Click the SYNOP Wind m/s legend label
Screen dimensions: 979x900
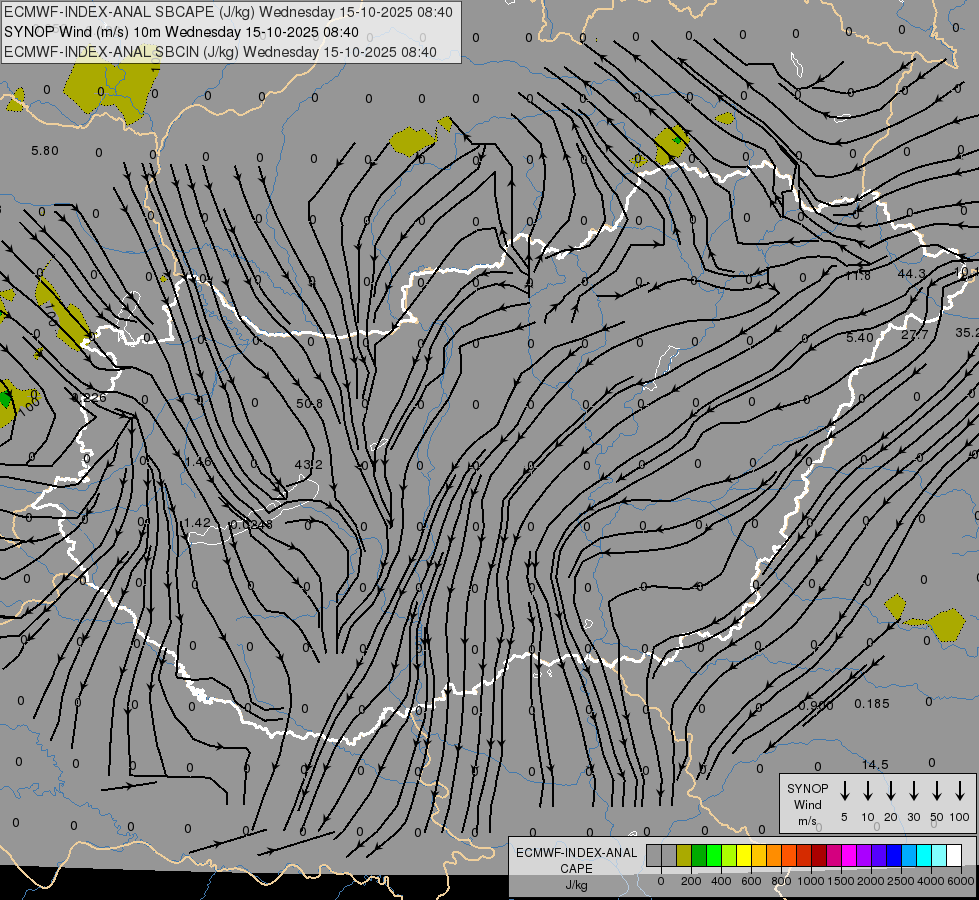point(807,804)
